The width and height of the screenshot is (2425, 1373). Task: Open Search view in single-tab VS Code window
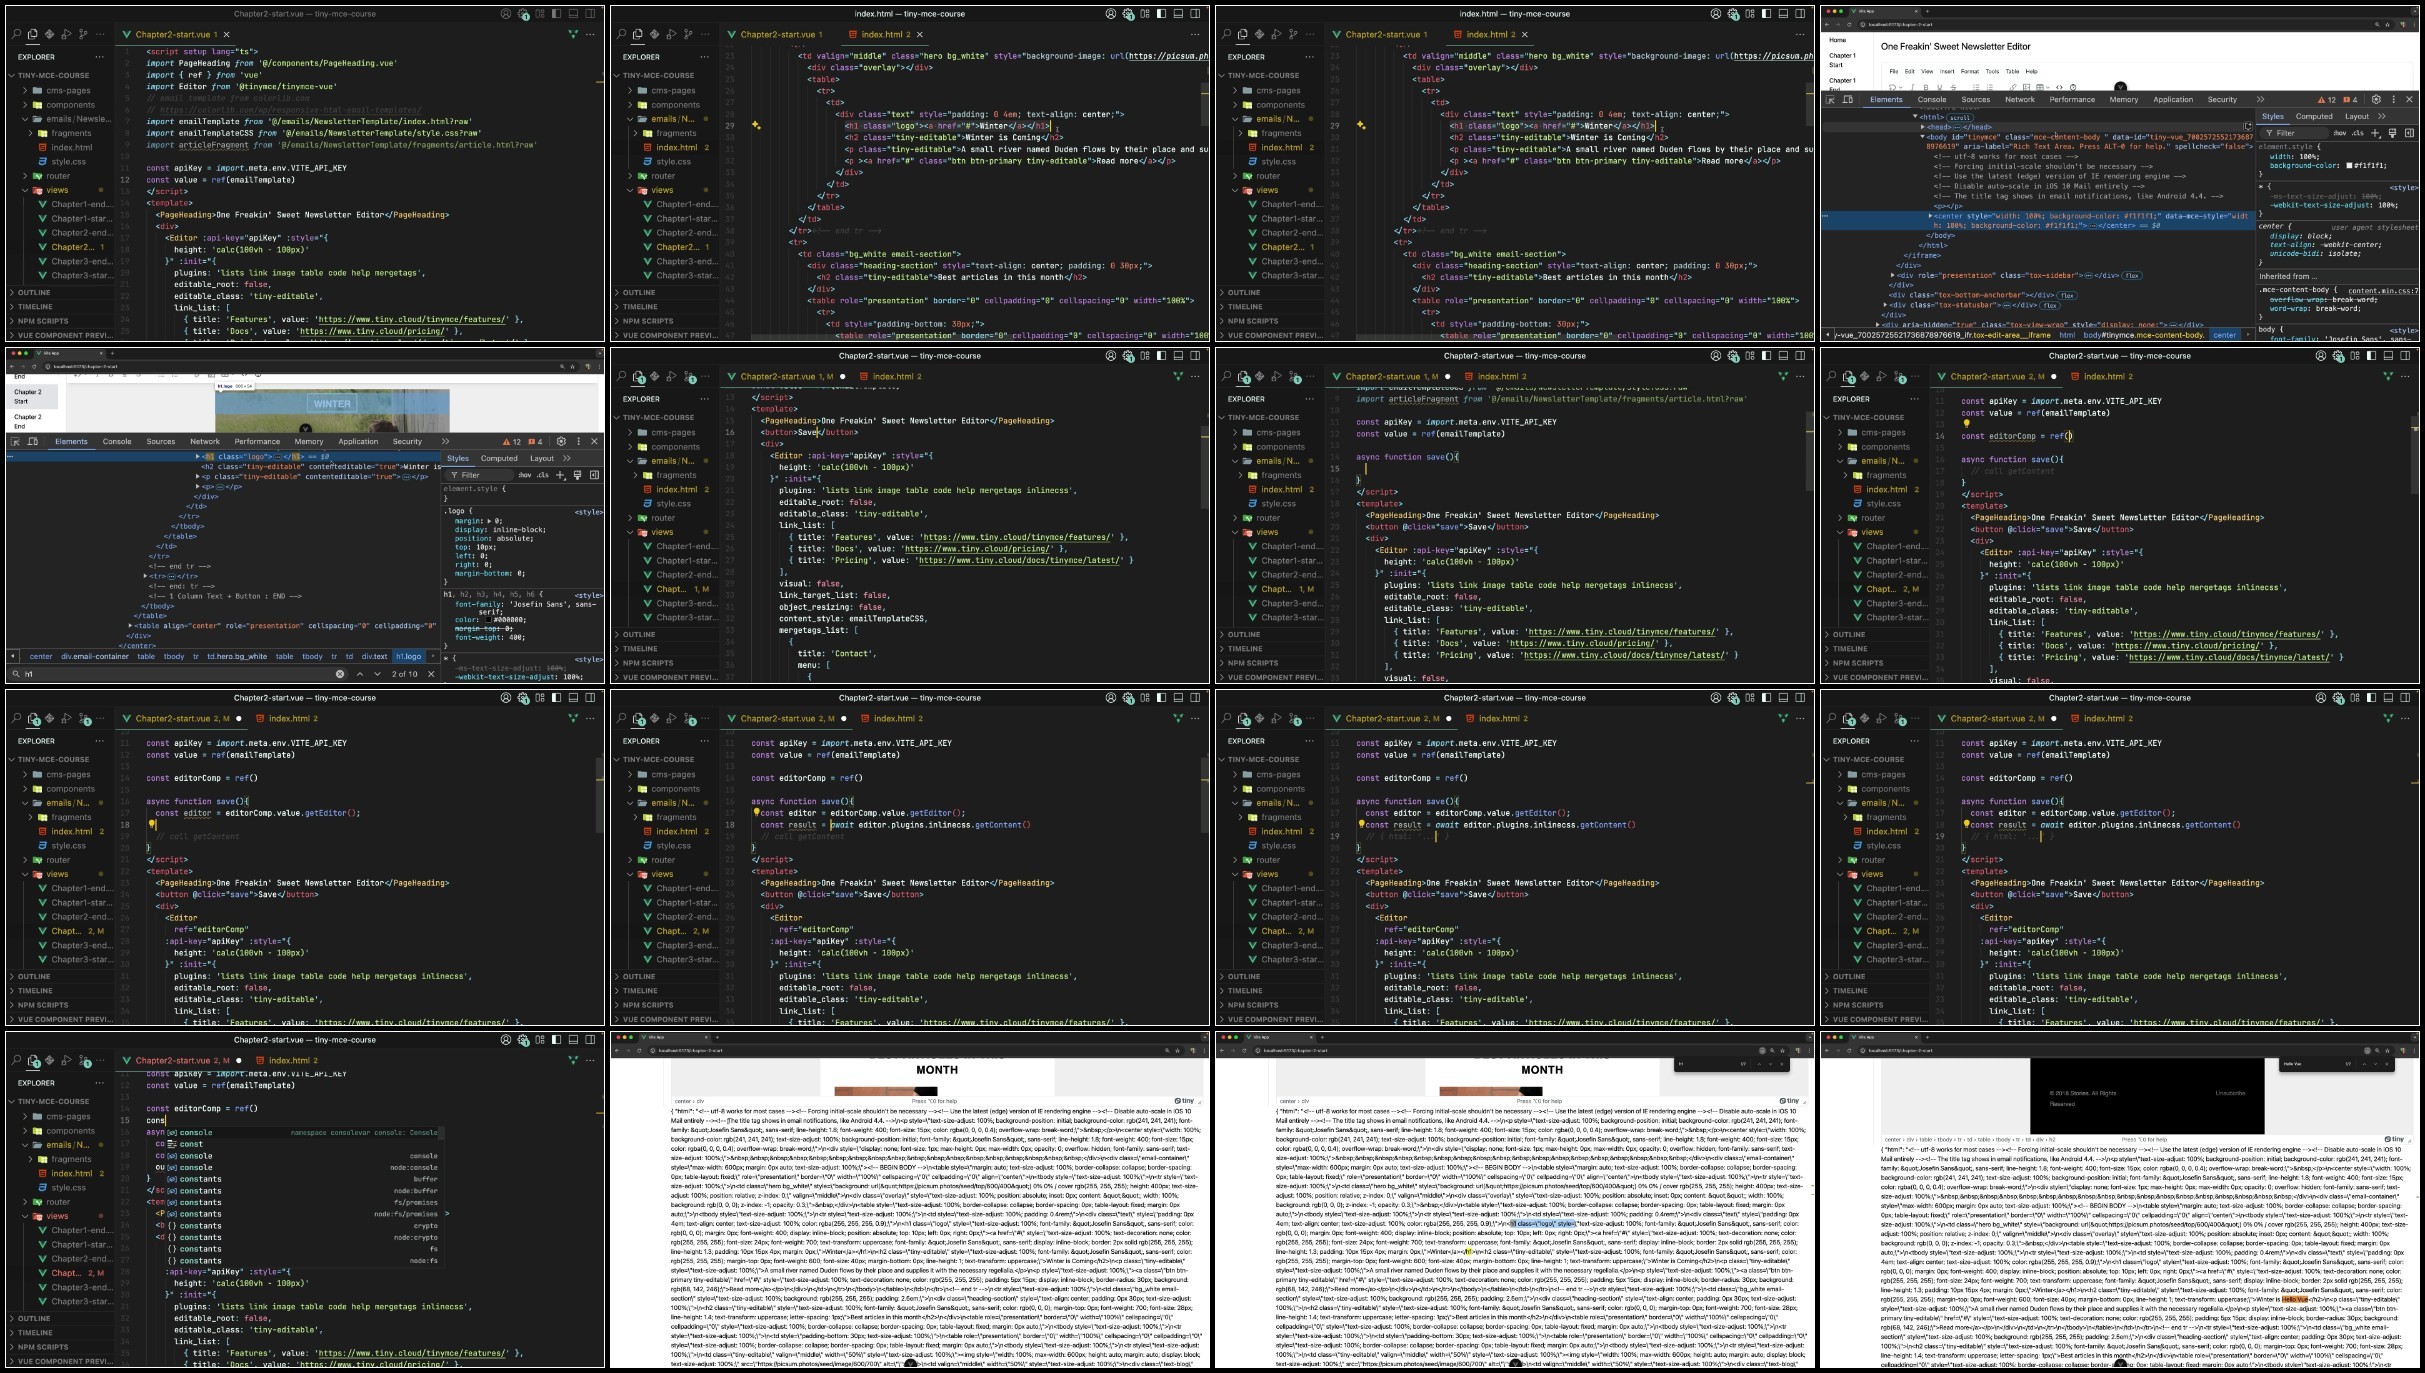click(16, 34)
